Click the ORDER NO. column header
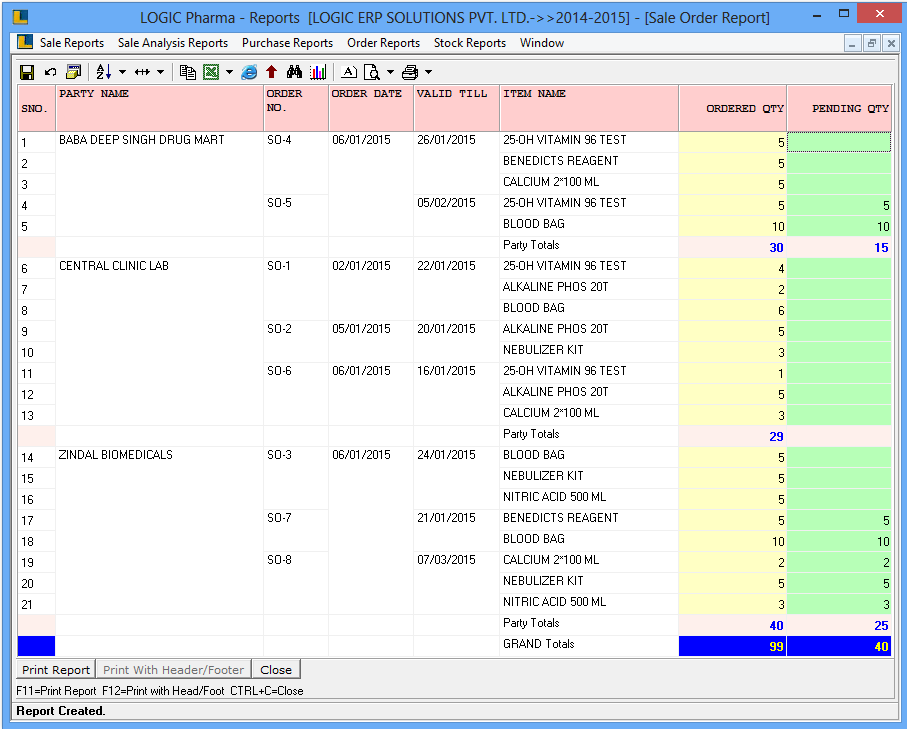This screenshot has height=729, width=907. 296,108
